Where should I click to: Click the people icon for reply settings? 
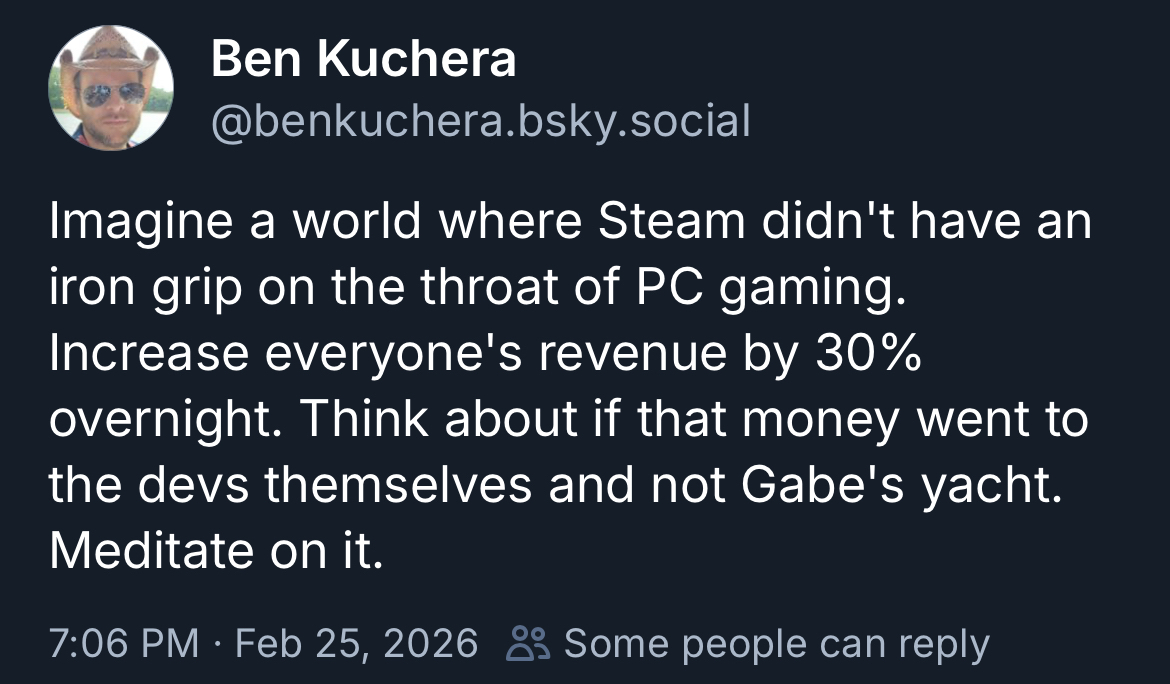click(x=526, y=643)
